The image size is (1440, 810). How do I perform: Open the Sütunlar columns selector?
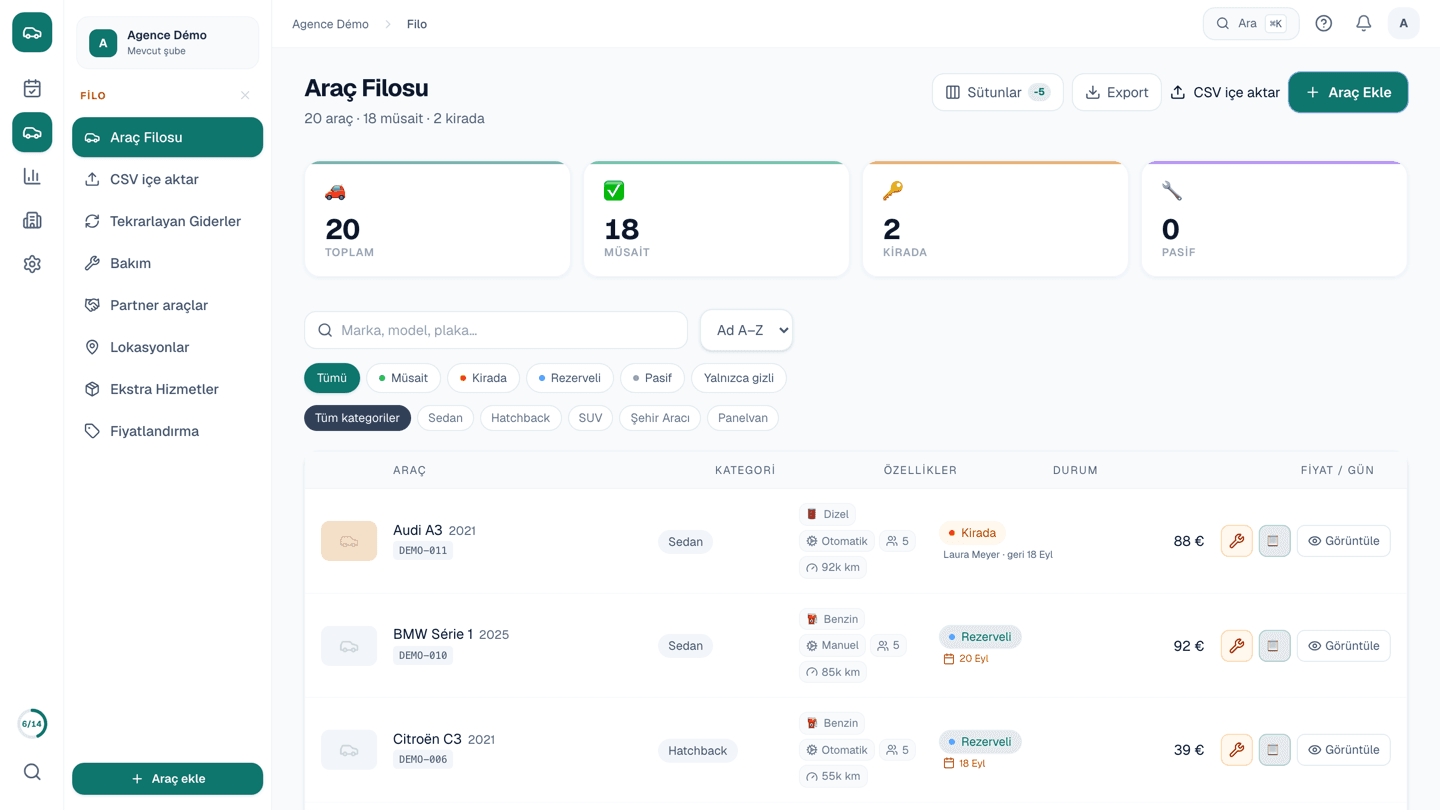point(997,92)
